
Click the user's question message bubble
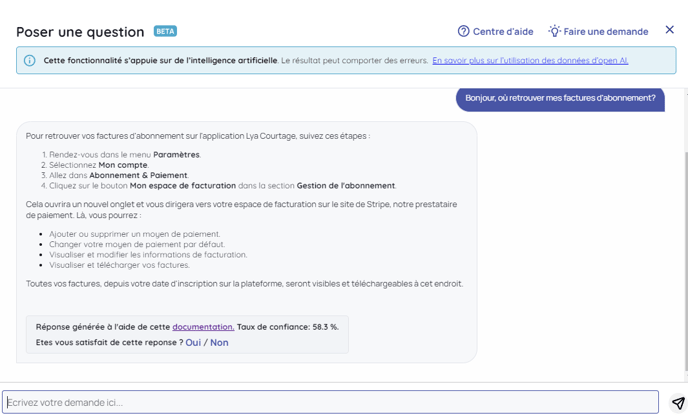(x=560, y=98)
